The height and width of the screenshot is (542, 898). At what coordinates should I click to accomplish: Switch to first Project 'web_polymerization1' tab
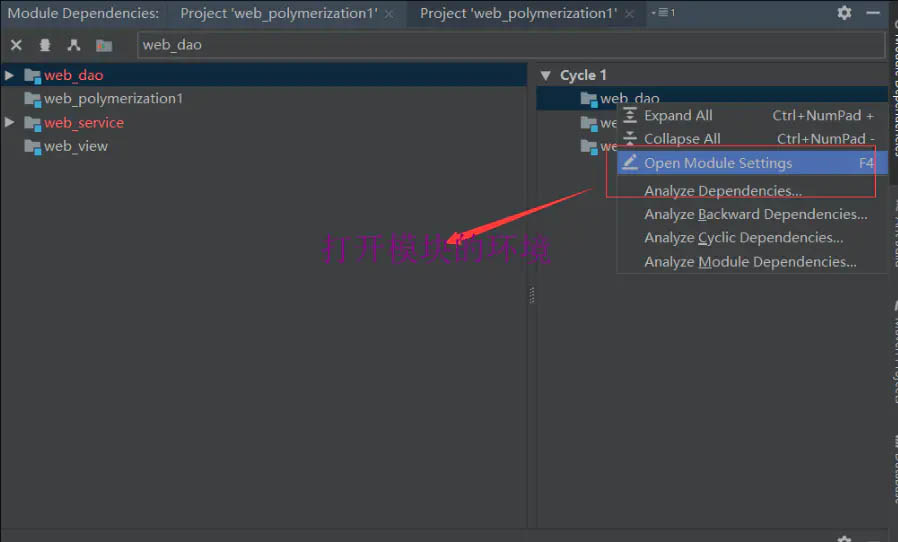(x=279, y=13)
